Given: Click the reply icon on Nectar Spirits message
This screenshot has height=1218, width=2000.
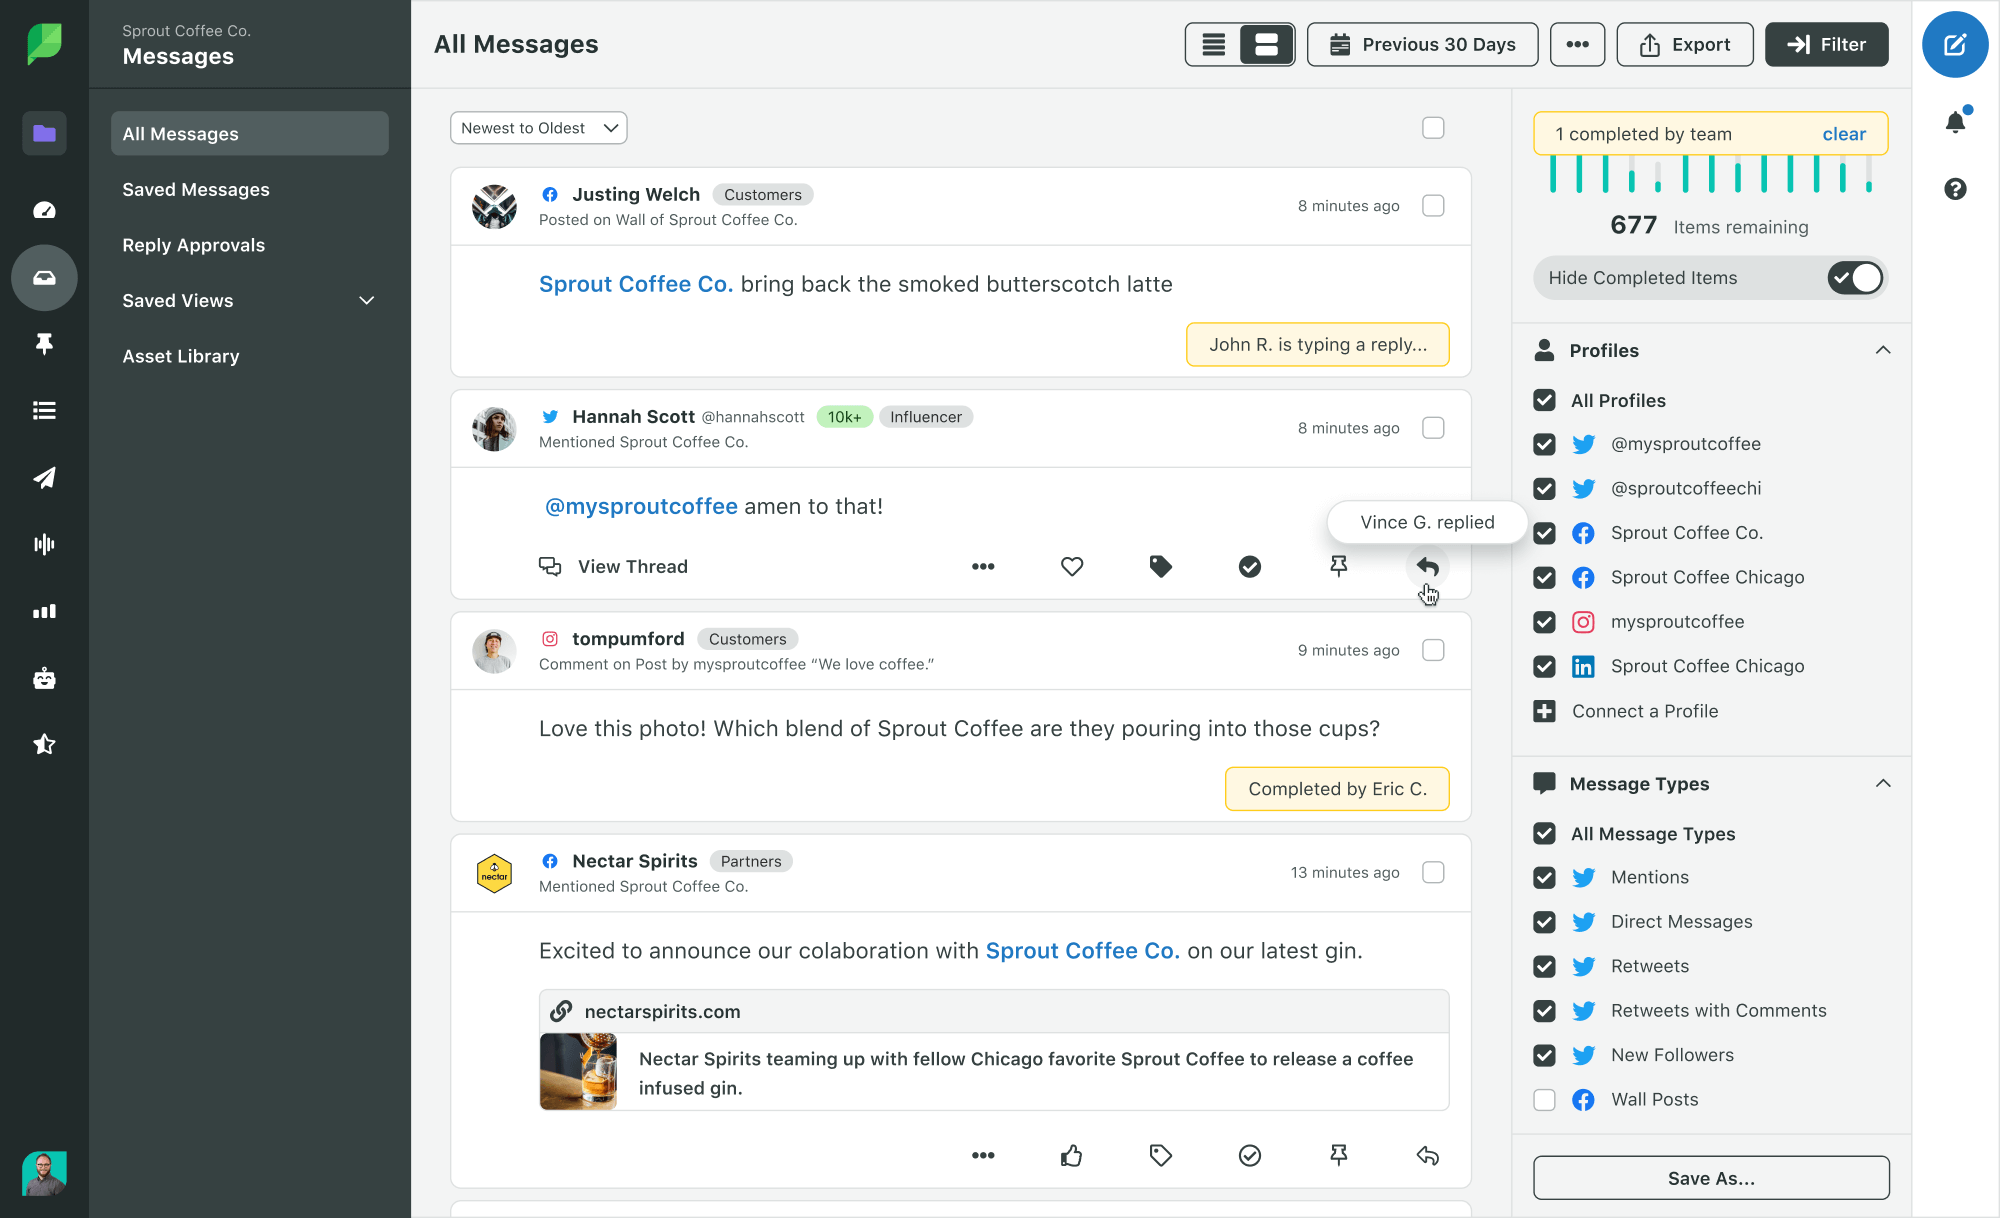Looking at the screenshot, I should click(1426, 1155).
